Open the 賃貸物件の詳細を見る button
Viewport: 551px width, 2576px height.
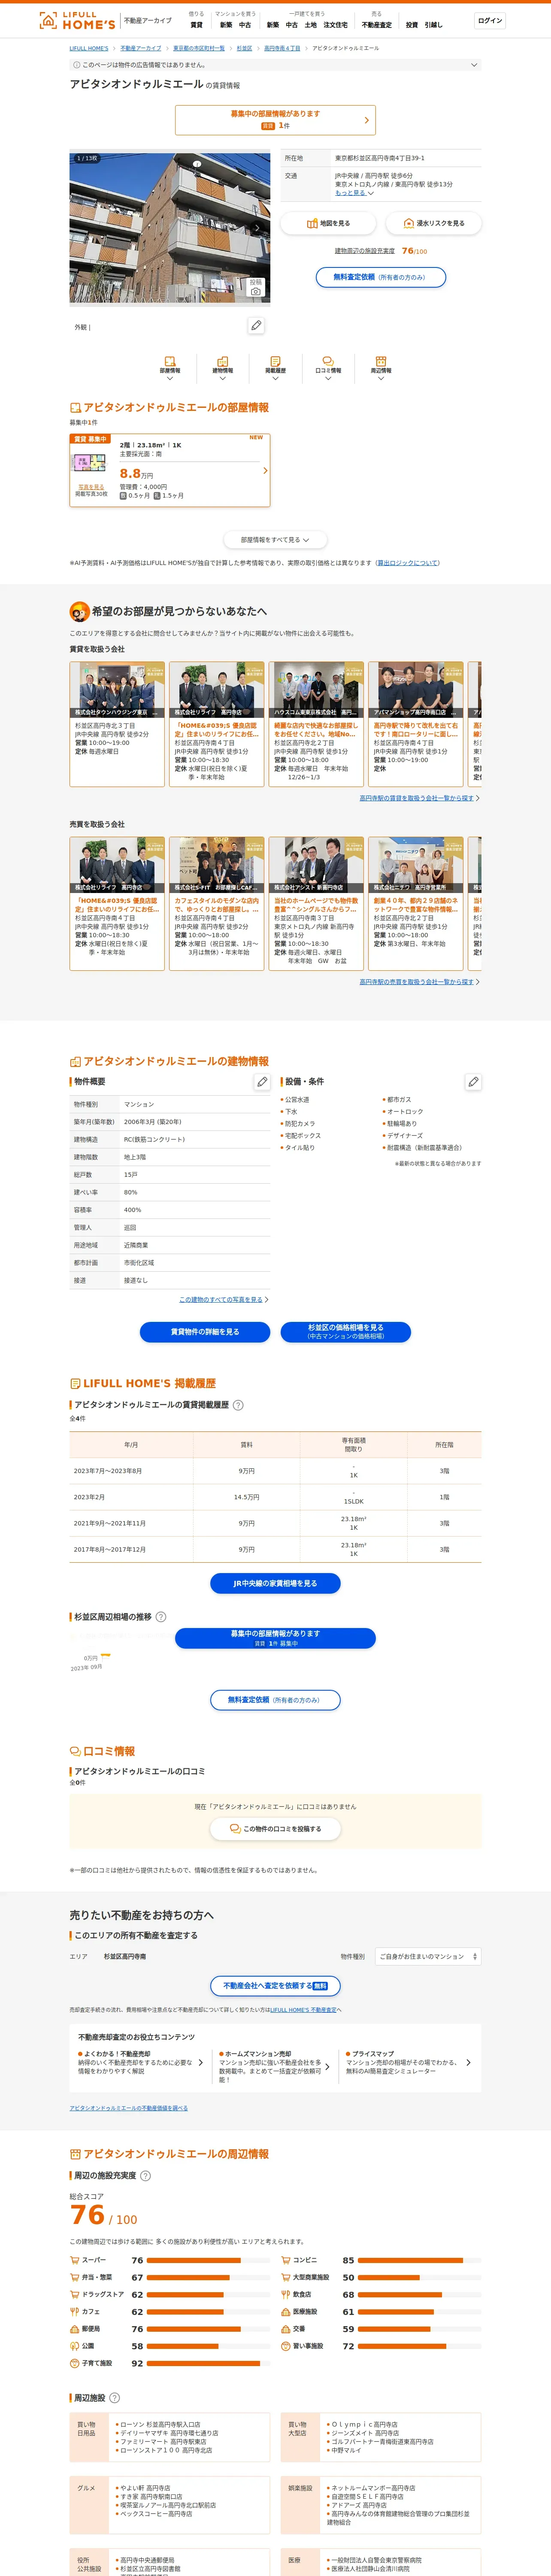click(x=205, y=1332)
